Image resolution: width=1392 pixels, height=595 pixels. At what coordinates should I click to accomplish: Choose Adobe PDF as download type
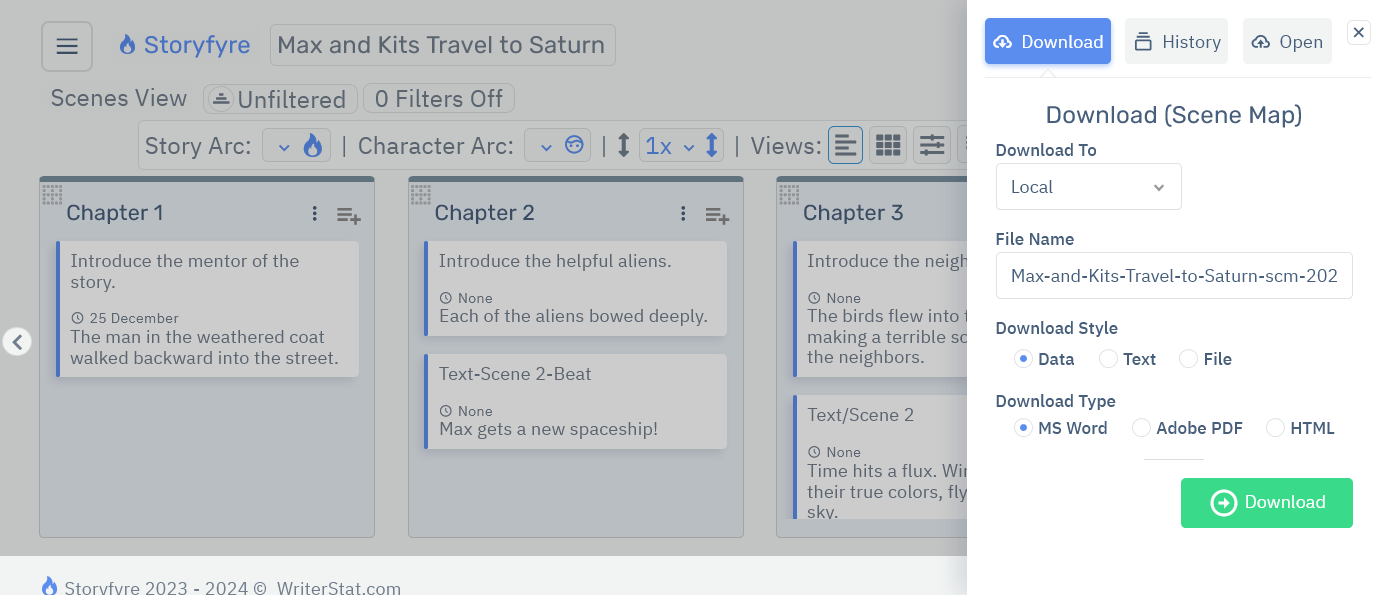[x=1142, y=427]
